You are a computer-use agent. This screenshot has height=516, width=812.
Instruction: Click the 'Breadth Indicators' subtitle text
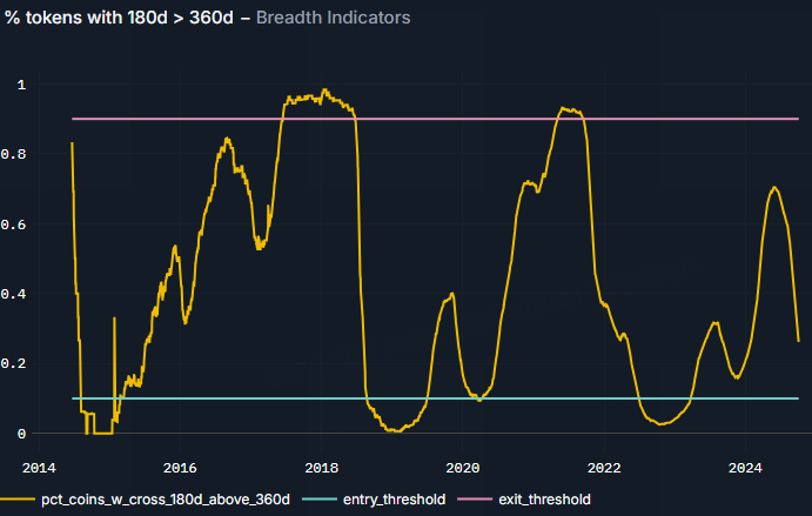(333, 18)
